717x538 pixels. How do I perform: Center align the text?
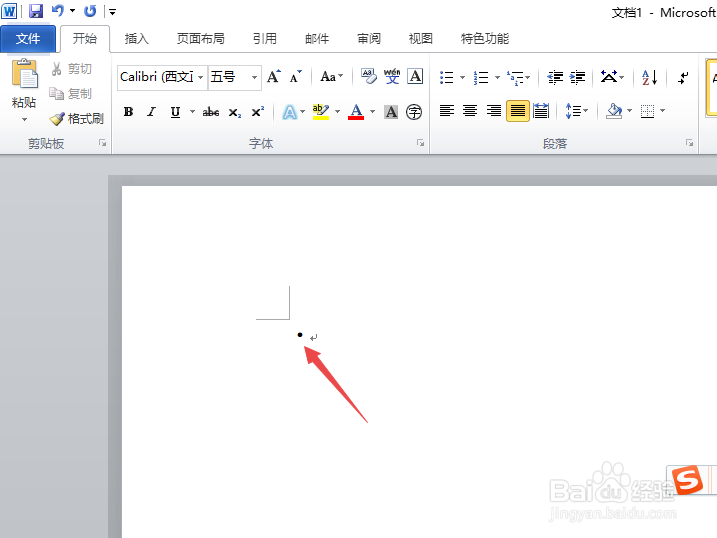tap(470, 111)
